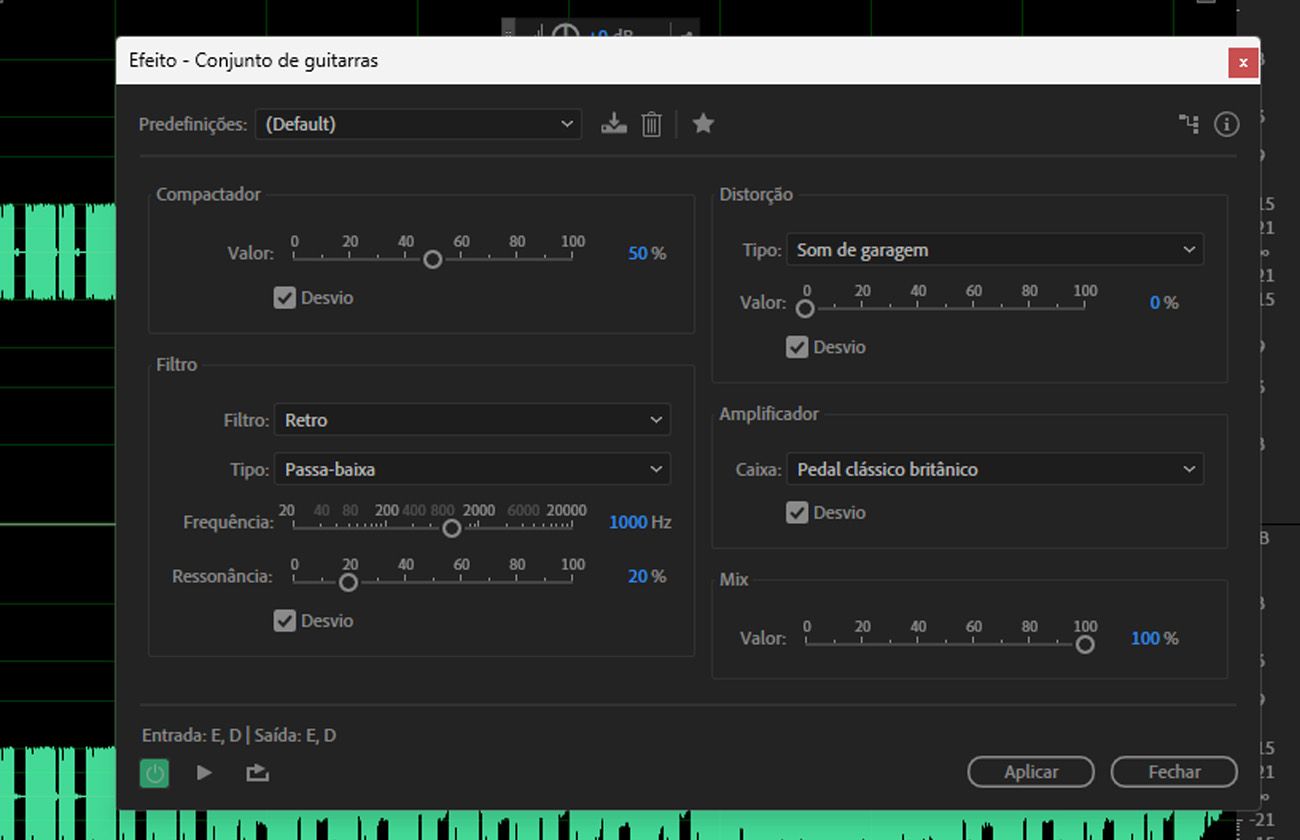Click the Fechar button

point(1174,772)
